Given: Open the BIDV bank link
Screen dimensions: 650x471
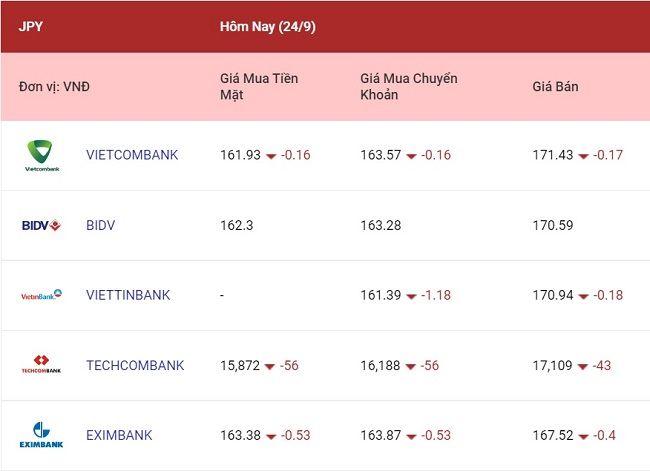Looking at the screenshot, I should (101, 225).
